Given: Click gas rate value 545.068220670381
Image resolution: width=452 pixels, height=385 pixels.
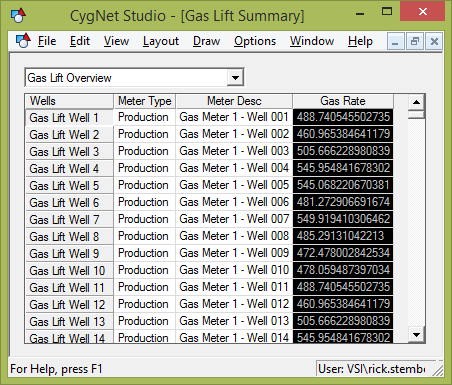Looking at the screenshot, I should point(343,185).
